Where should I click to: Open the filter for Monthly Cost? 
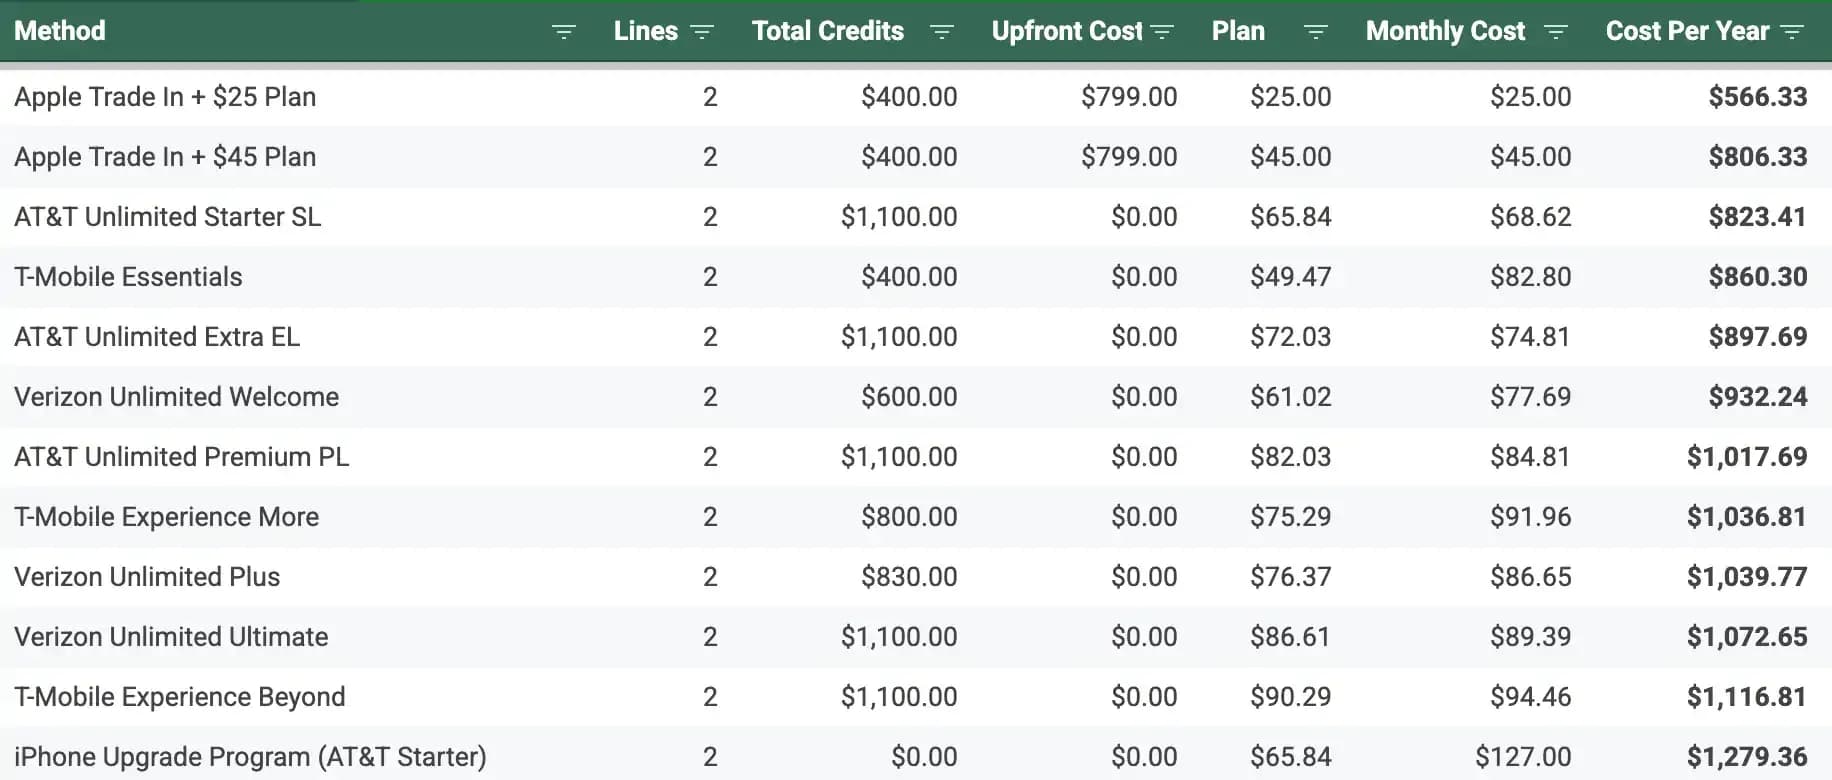[x=1556, y=31]
